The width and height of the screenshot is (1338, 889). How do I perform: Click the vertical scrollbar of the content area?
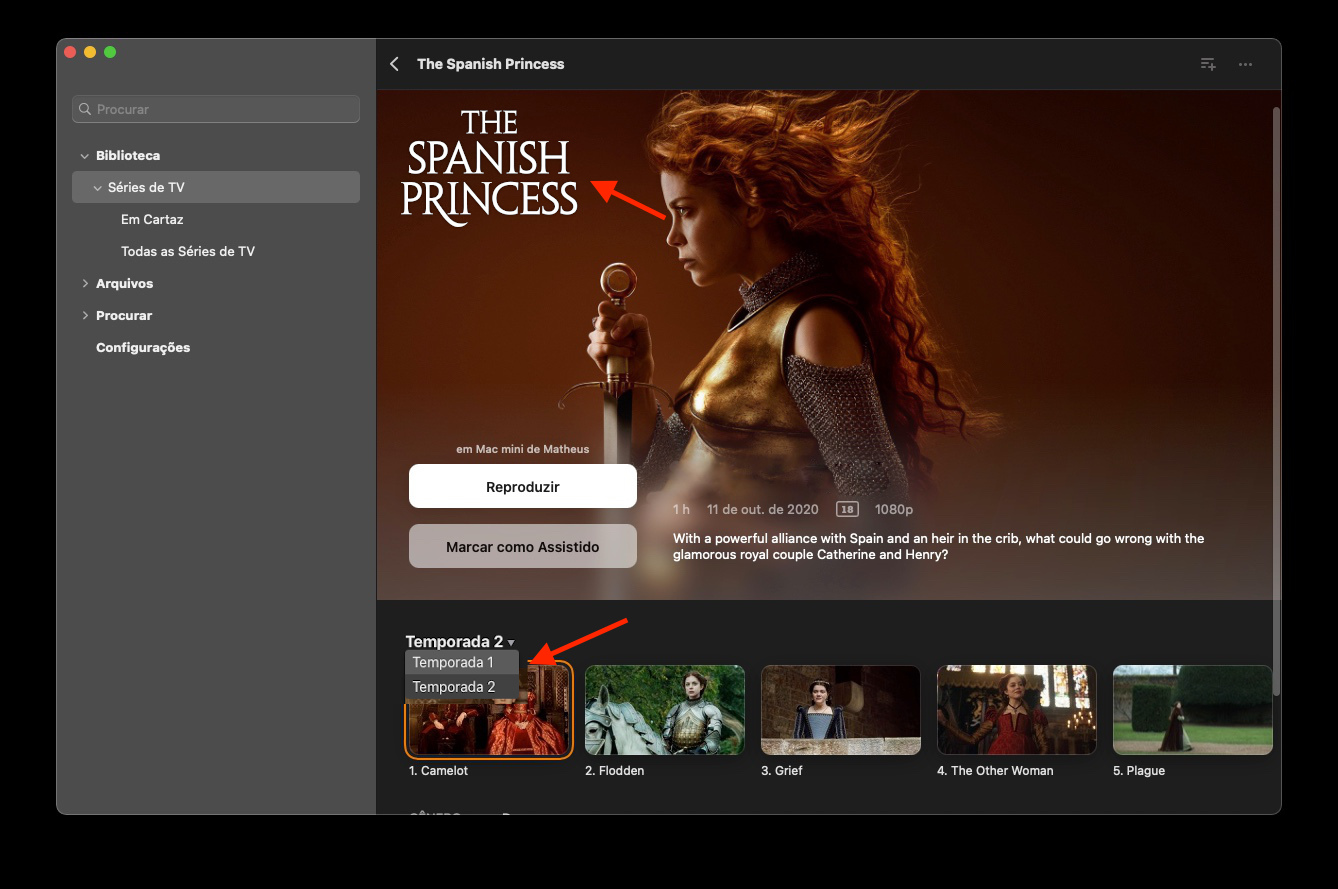[x=1276, y=400]
